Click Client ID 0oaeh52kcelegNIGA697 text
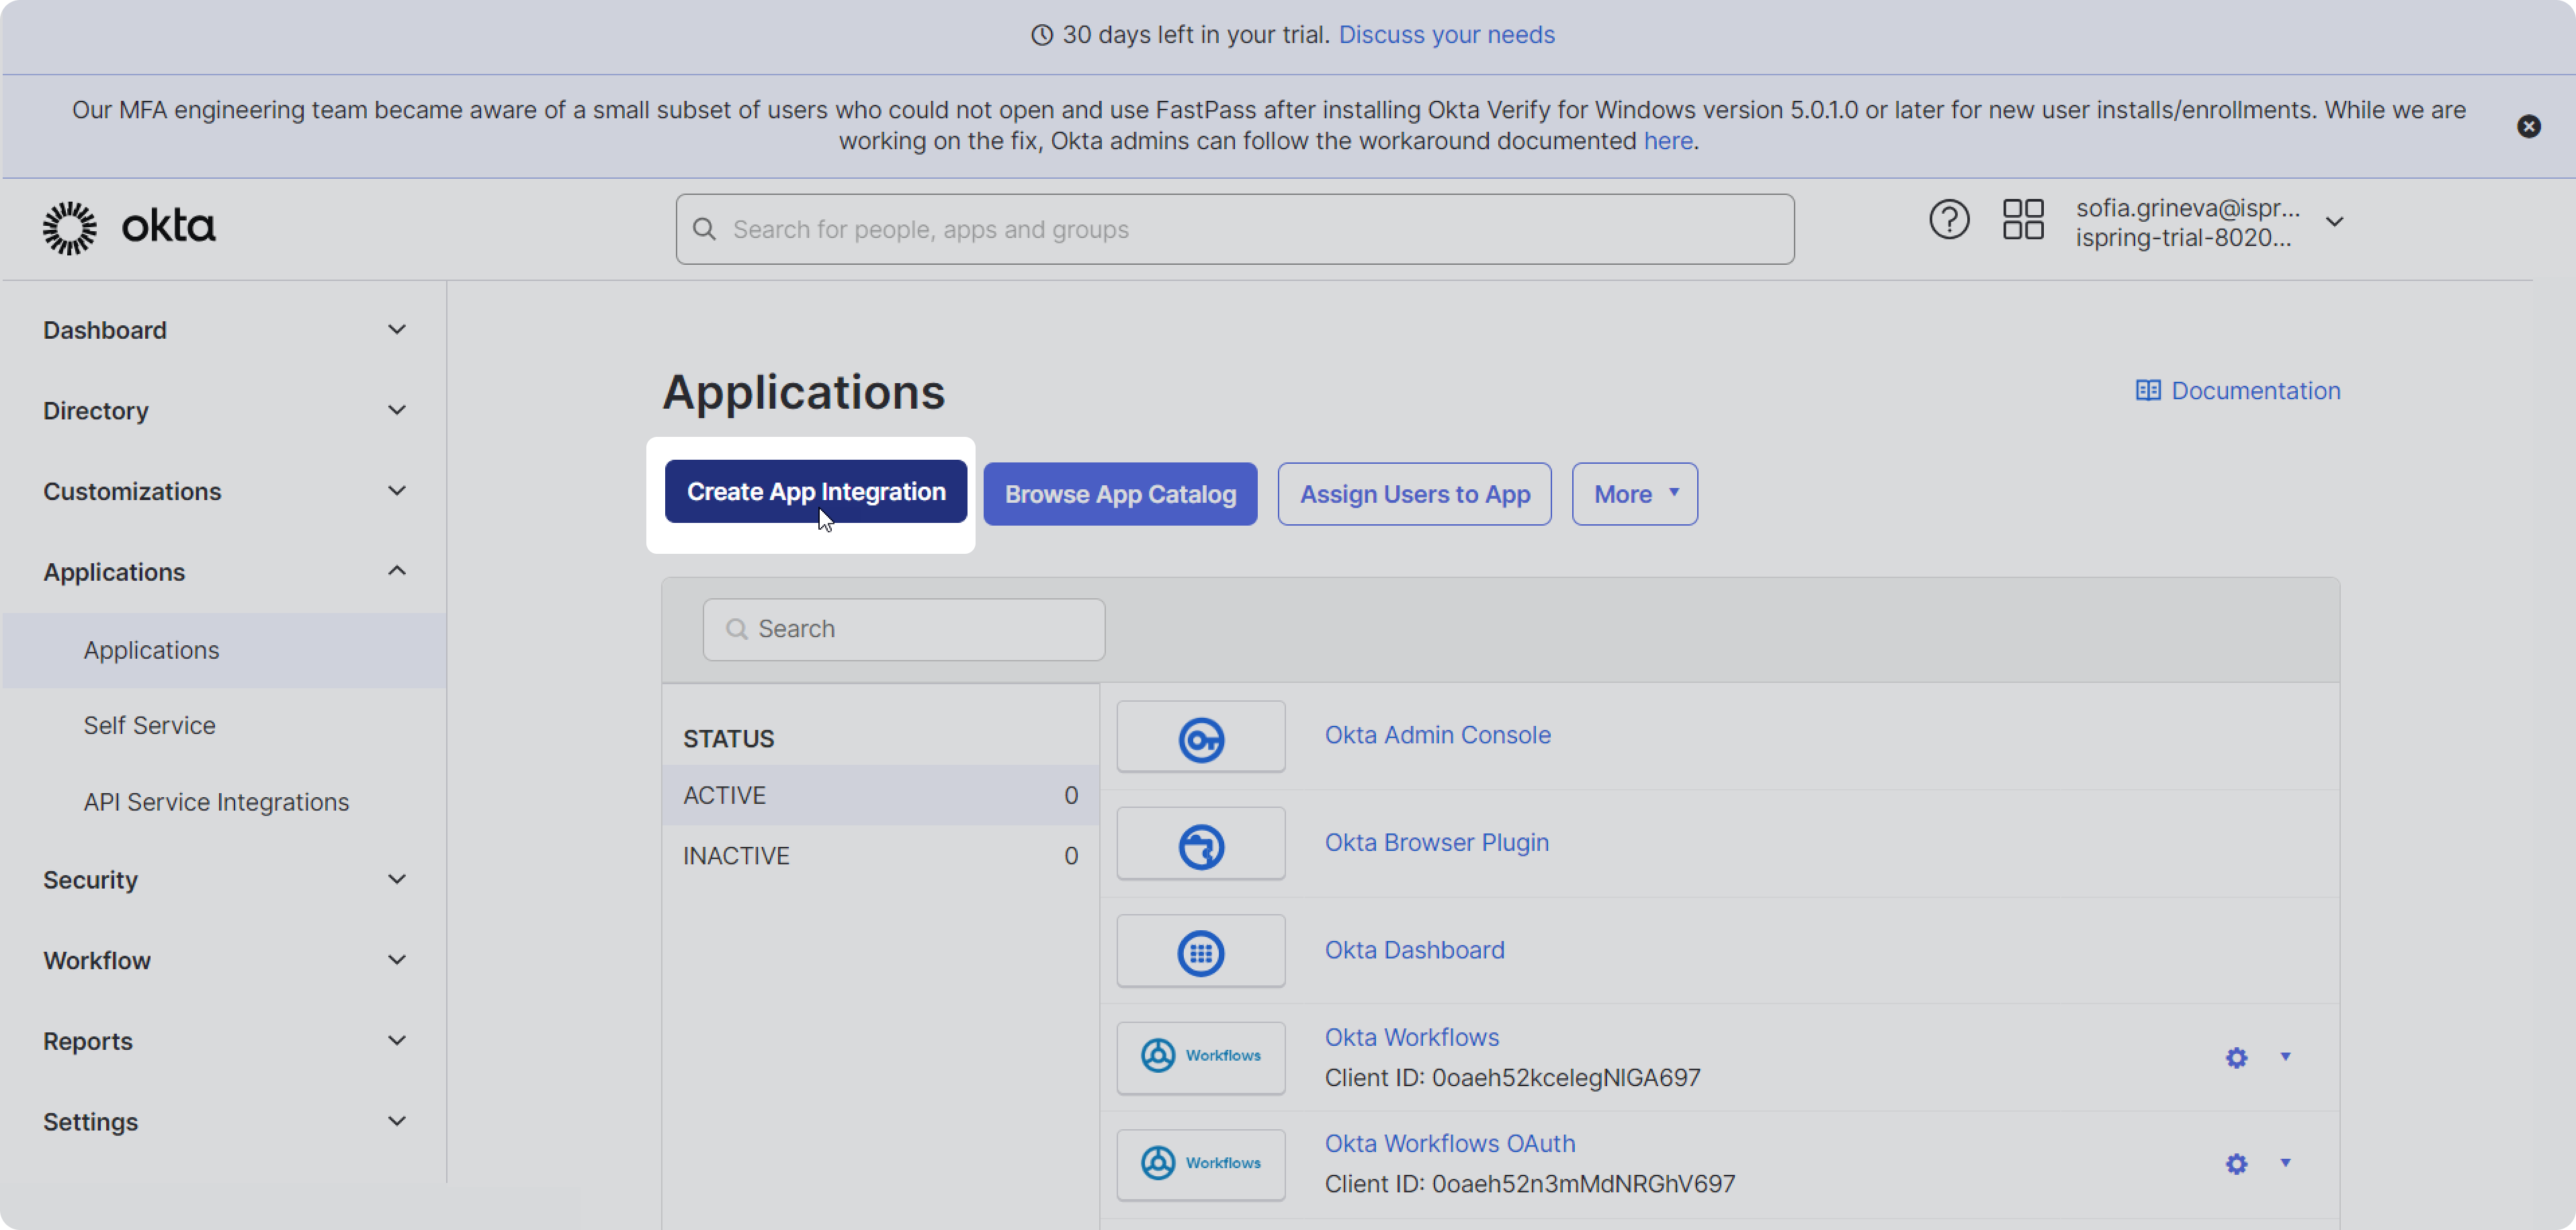The width and height of the screenshot is (2576, 1230). tap(1512, 1079)
